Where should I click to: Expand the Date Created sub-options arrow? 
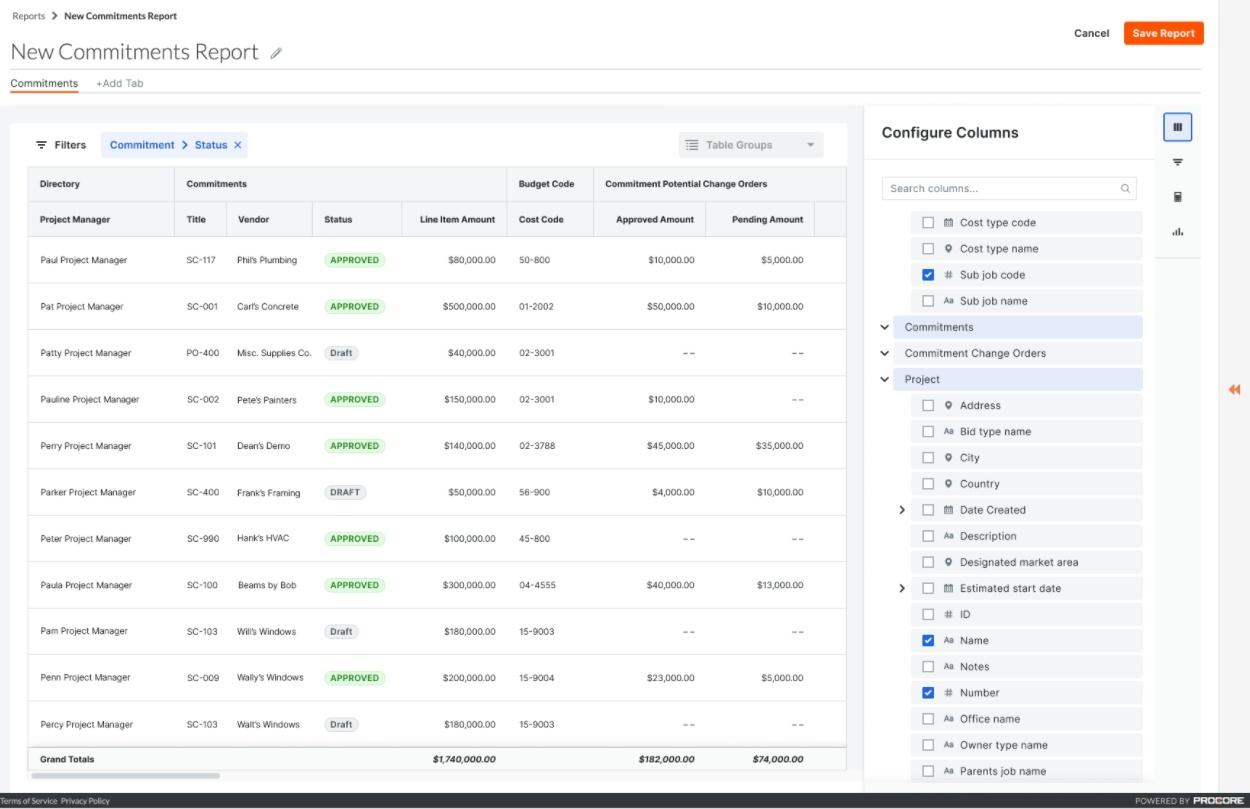tap(902, 510)
